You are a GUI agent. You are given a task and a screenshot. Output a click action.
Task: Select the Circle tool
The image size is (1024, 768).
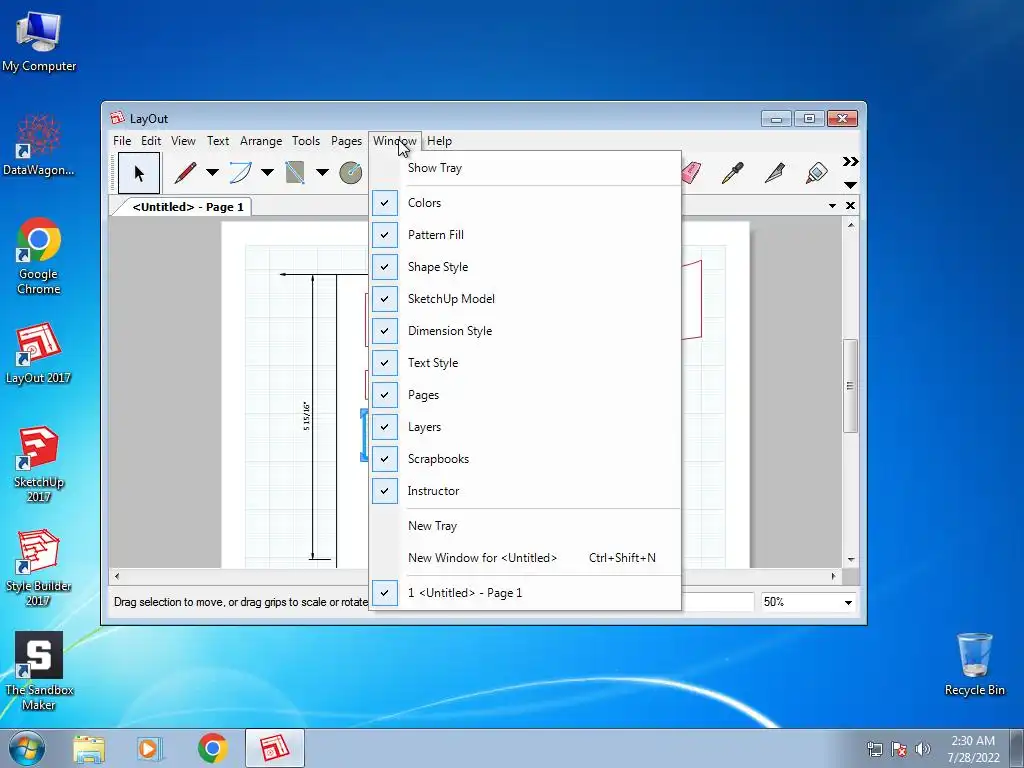351,173
